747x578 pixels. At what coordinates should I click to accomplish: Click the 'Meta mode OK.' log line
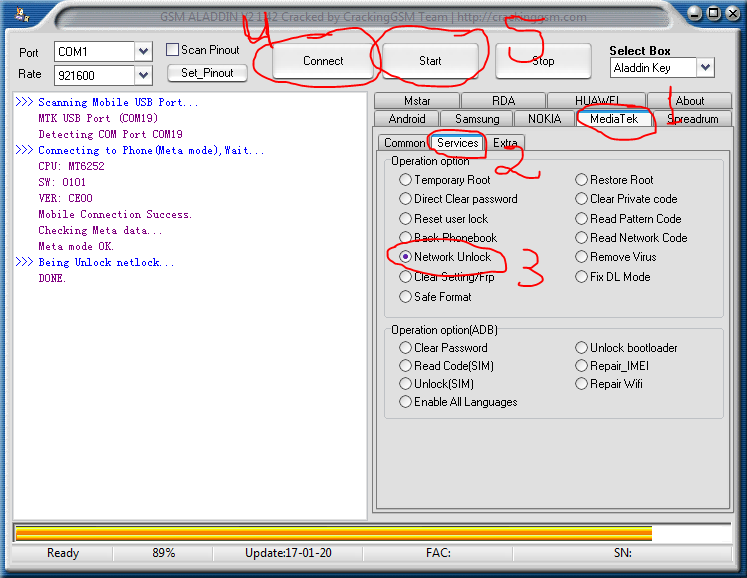76,246
